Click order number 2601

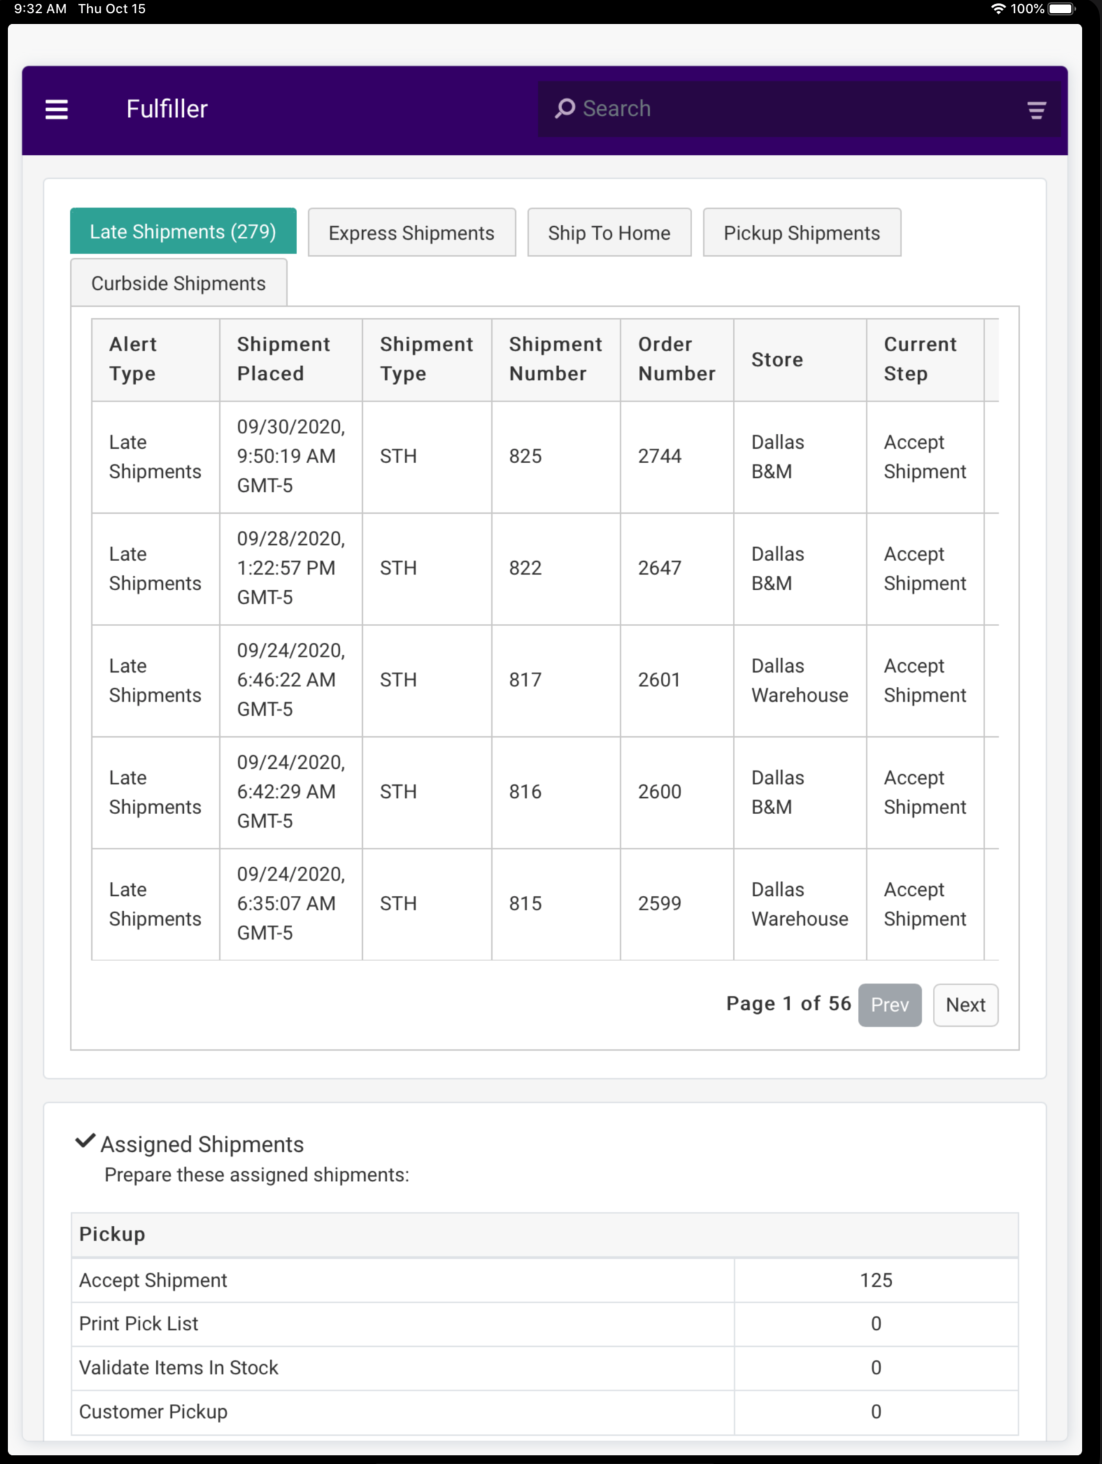point(659,680)
